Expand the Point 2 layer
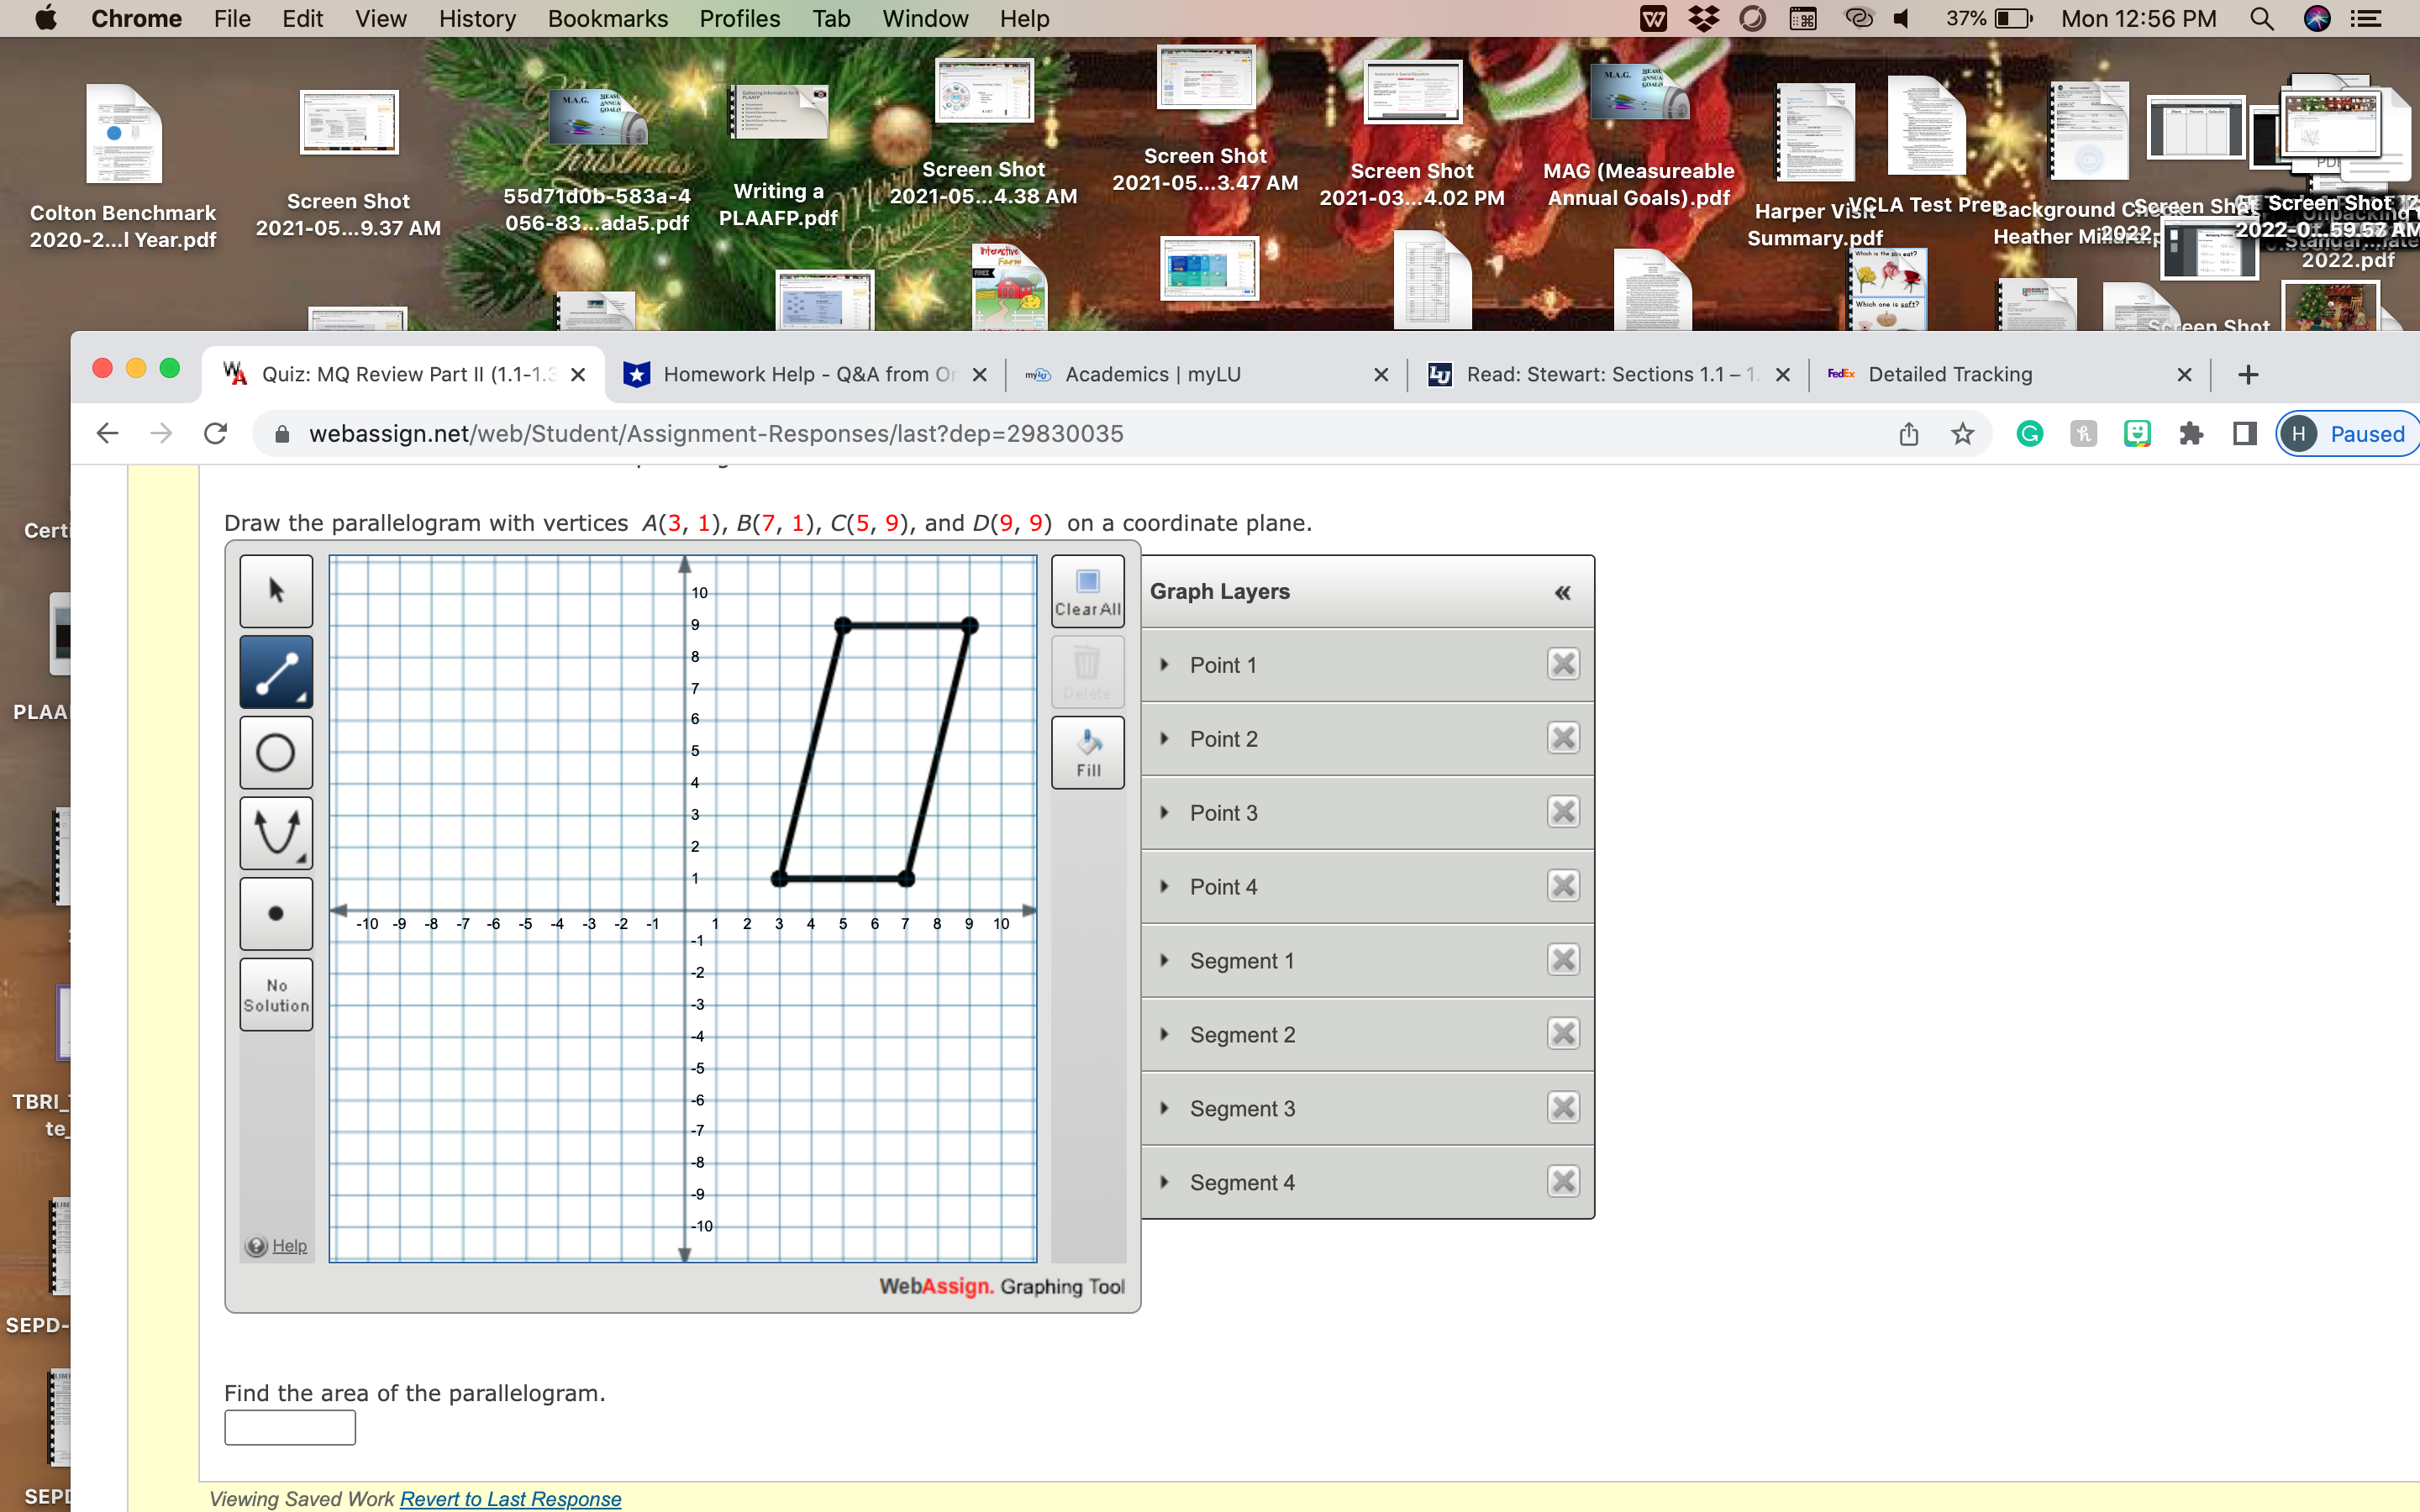Viewport: 2420px width, 1512px height. [x=1164, y=739]
